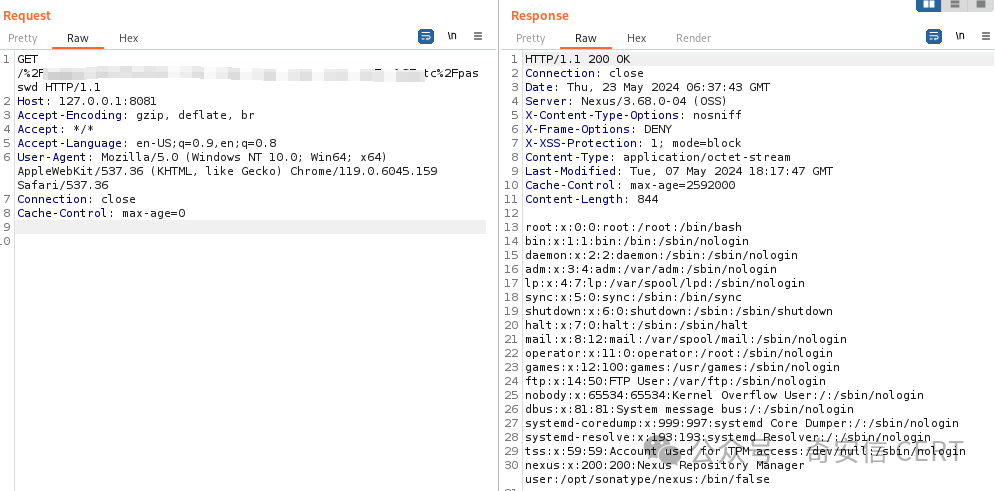Click the X-Frame-Options: DENY header

598,129
